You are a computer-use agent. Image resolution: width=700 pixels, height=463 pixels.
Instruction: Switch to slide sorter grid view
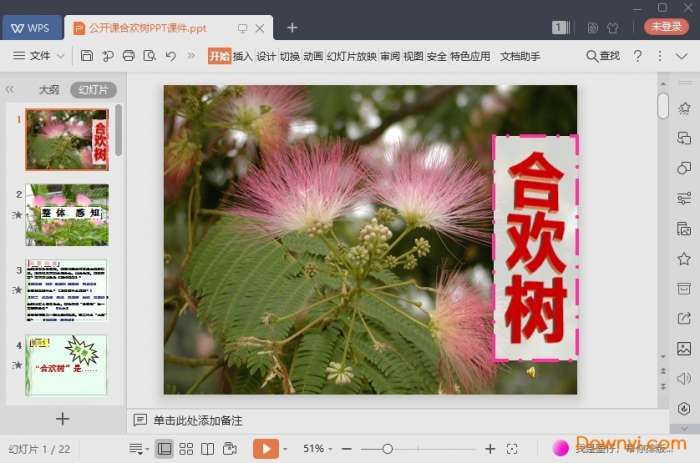point(186,449)
